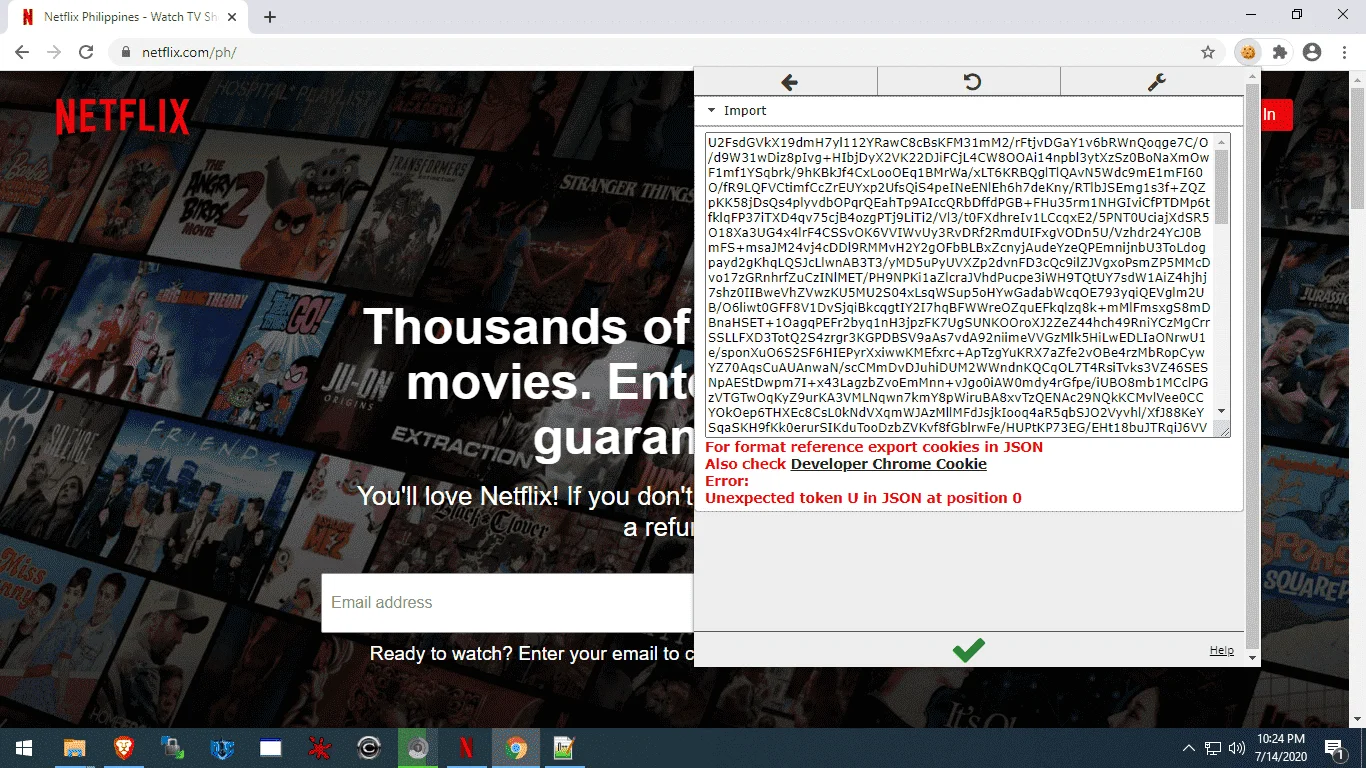Screen dimensions: 1366x768
Task: Click the netflix.com/ph/ address bar
Action: [660, 52]
